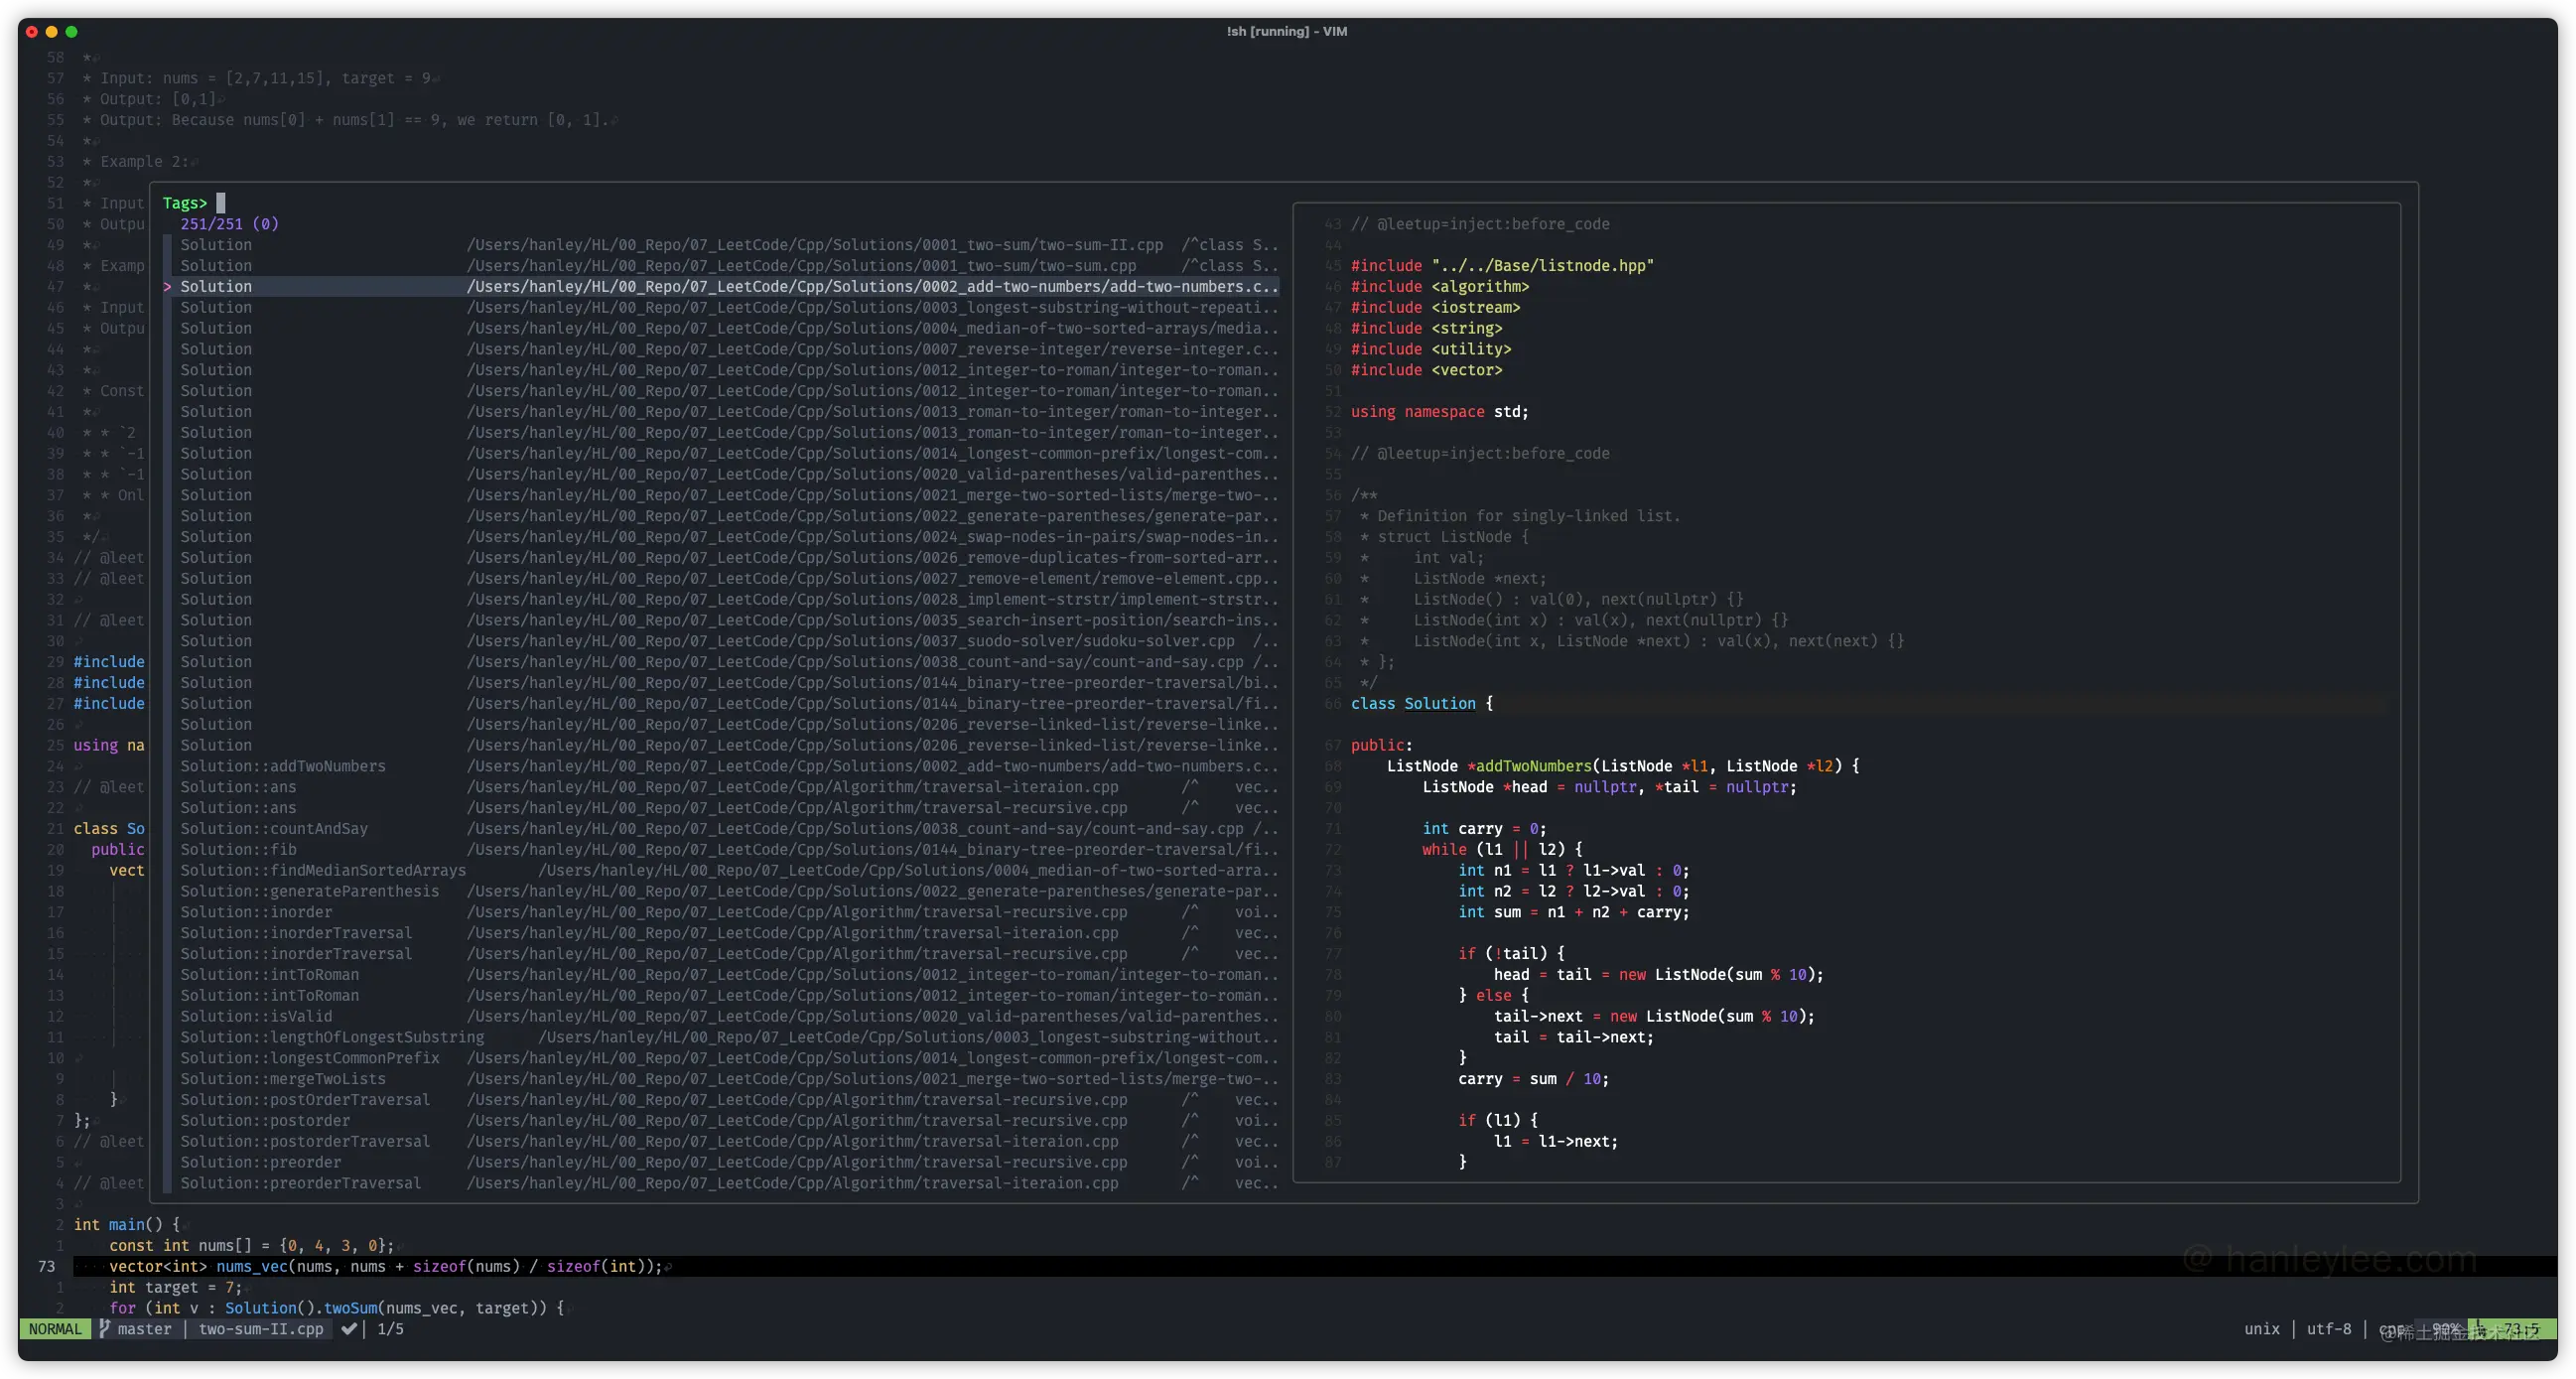Click #include <algorithm> in preview pane

click(1440, 287)
